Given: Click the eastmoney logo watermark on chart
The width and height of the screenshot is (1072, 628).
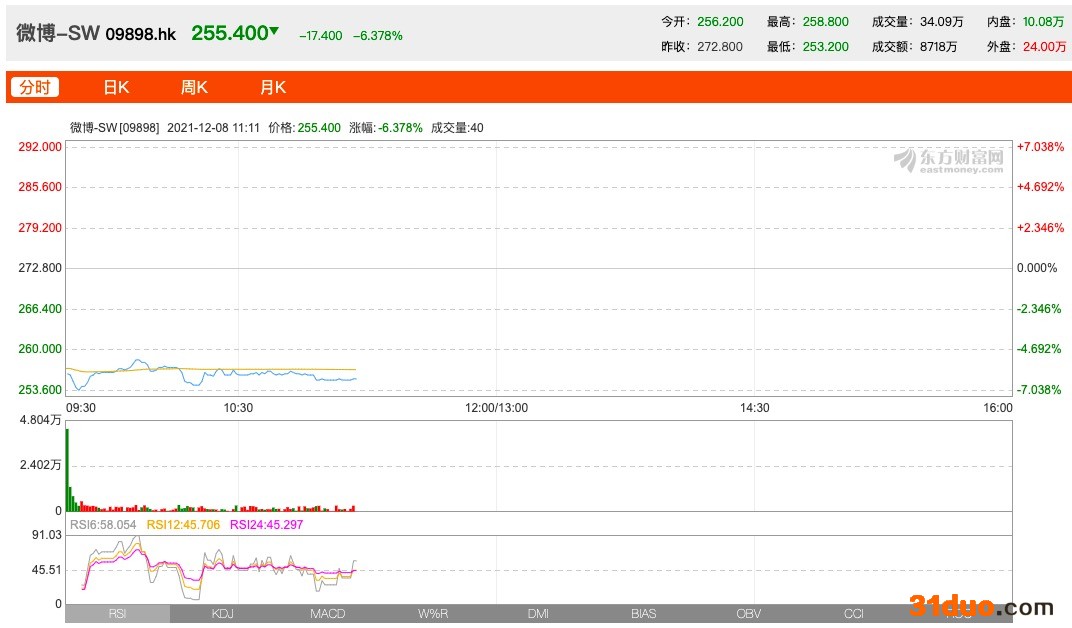Looking at the screenshot, I should click(949, 160).
